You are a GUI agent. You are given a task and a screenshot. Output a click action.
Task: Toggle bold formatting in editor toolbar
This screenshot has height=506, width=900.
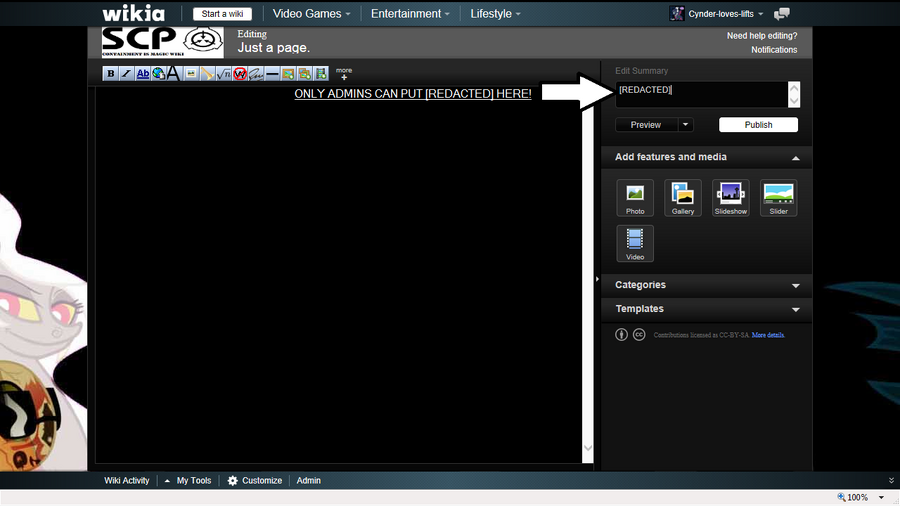click(x=110, y=73)
